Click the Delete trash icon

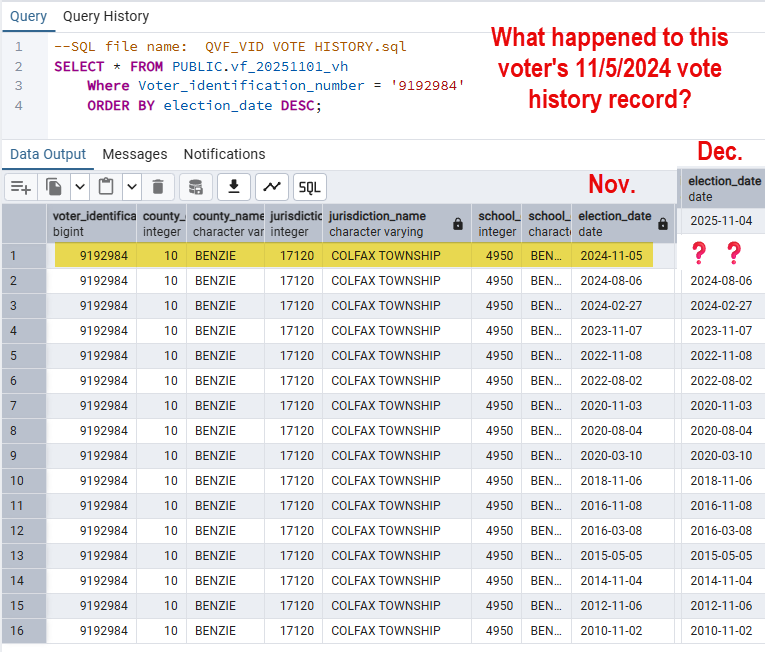[158, 187]
